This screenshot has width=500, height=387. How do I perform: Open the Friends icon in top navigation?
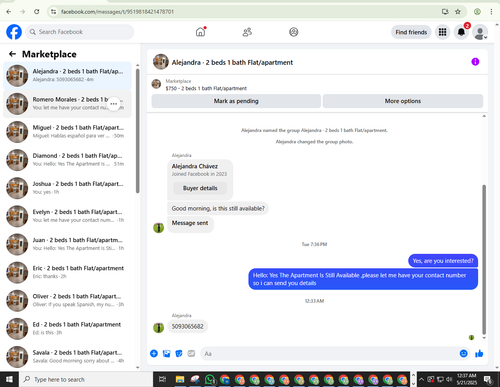click(247, 32)
